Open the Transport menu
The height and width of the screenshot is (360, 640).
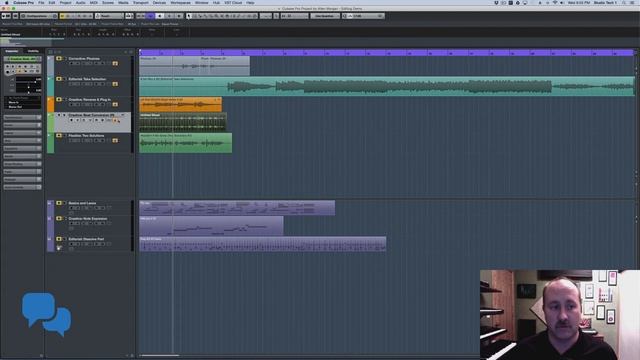pyautogui.click(x=140, y=2)
